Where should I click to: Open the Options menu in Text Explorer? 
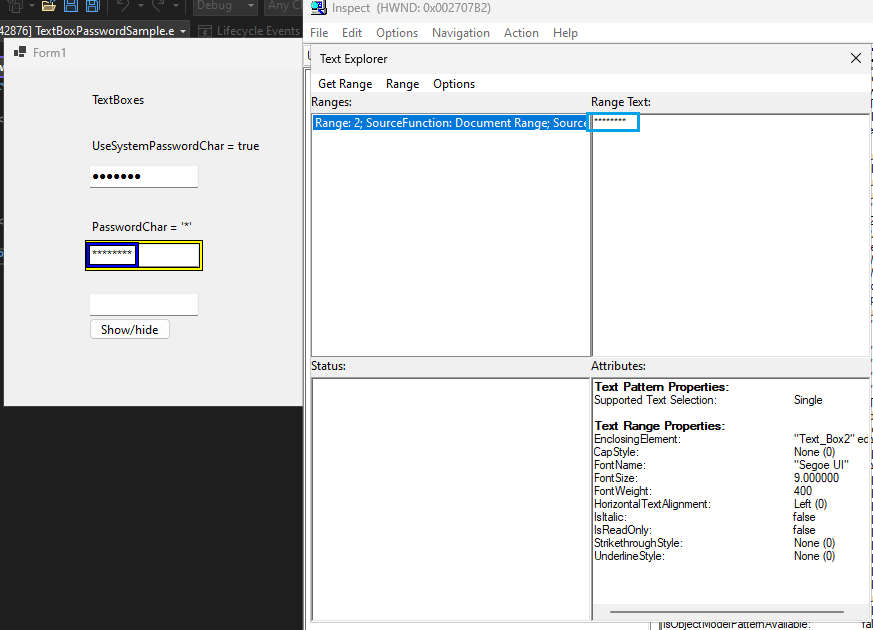point(454,84)
